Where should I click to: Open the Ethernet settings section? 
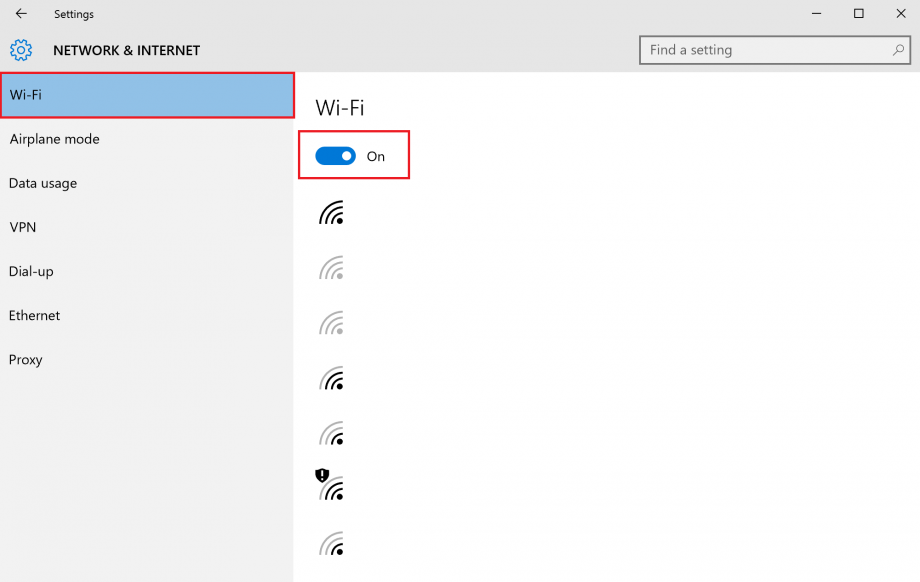[35, 315]
